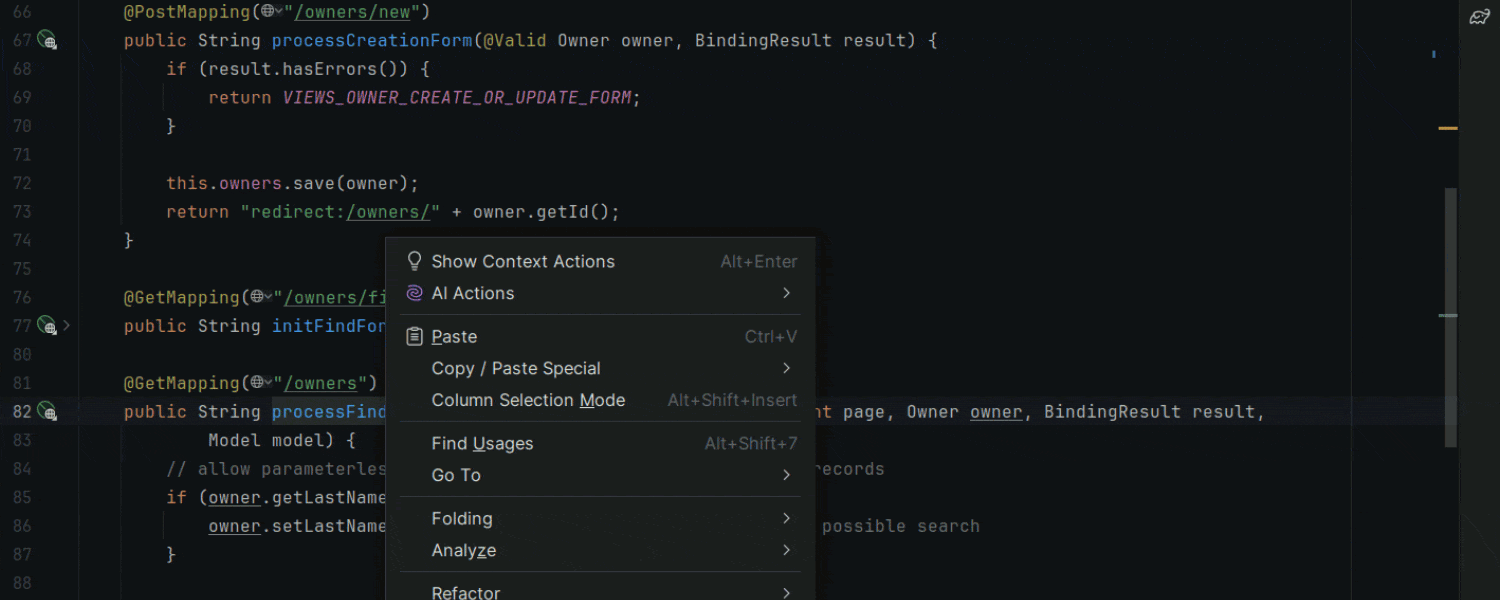Choose Copy / Paste Special
The image size is (1500, 600).
(516, 368)
